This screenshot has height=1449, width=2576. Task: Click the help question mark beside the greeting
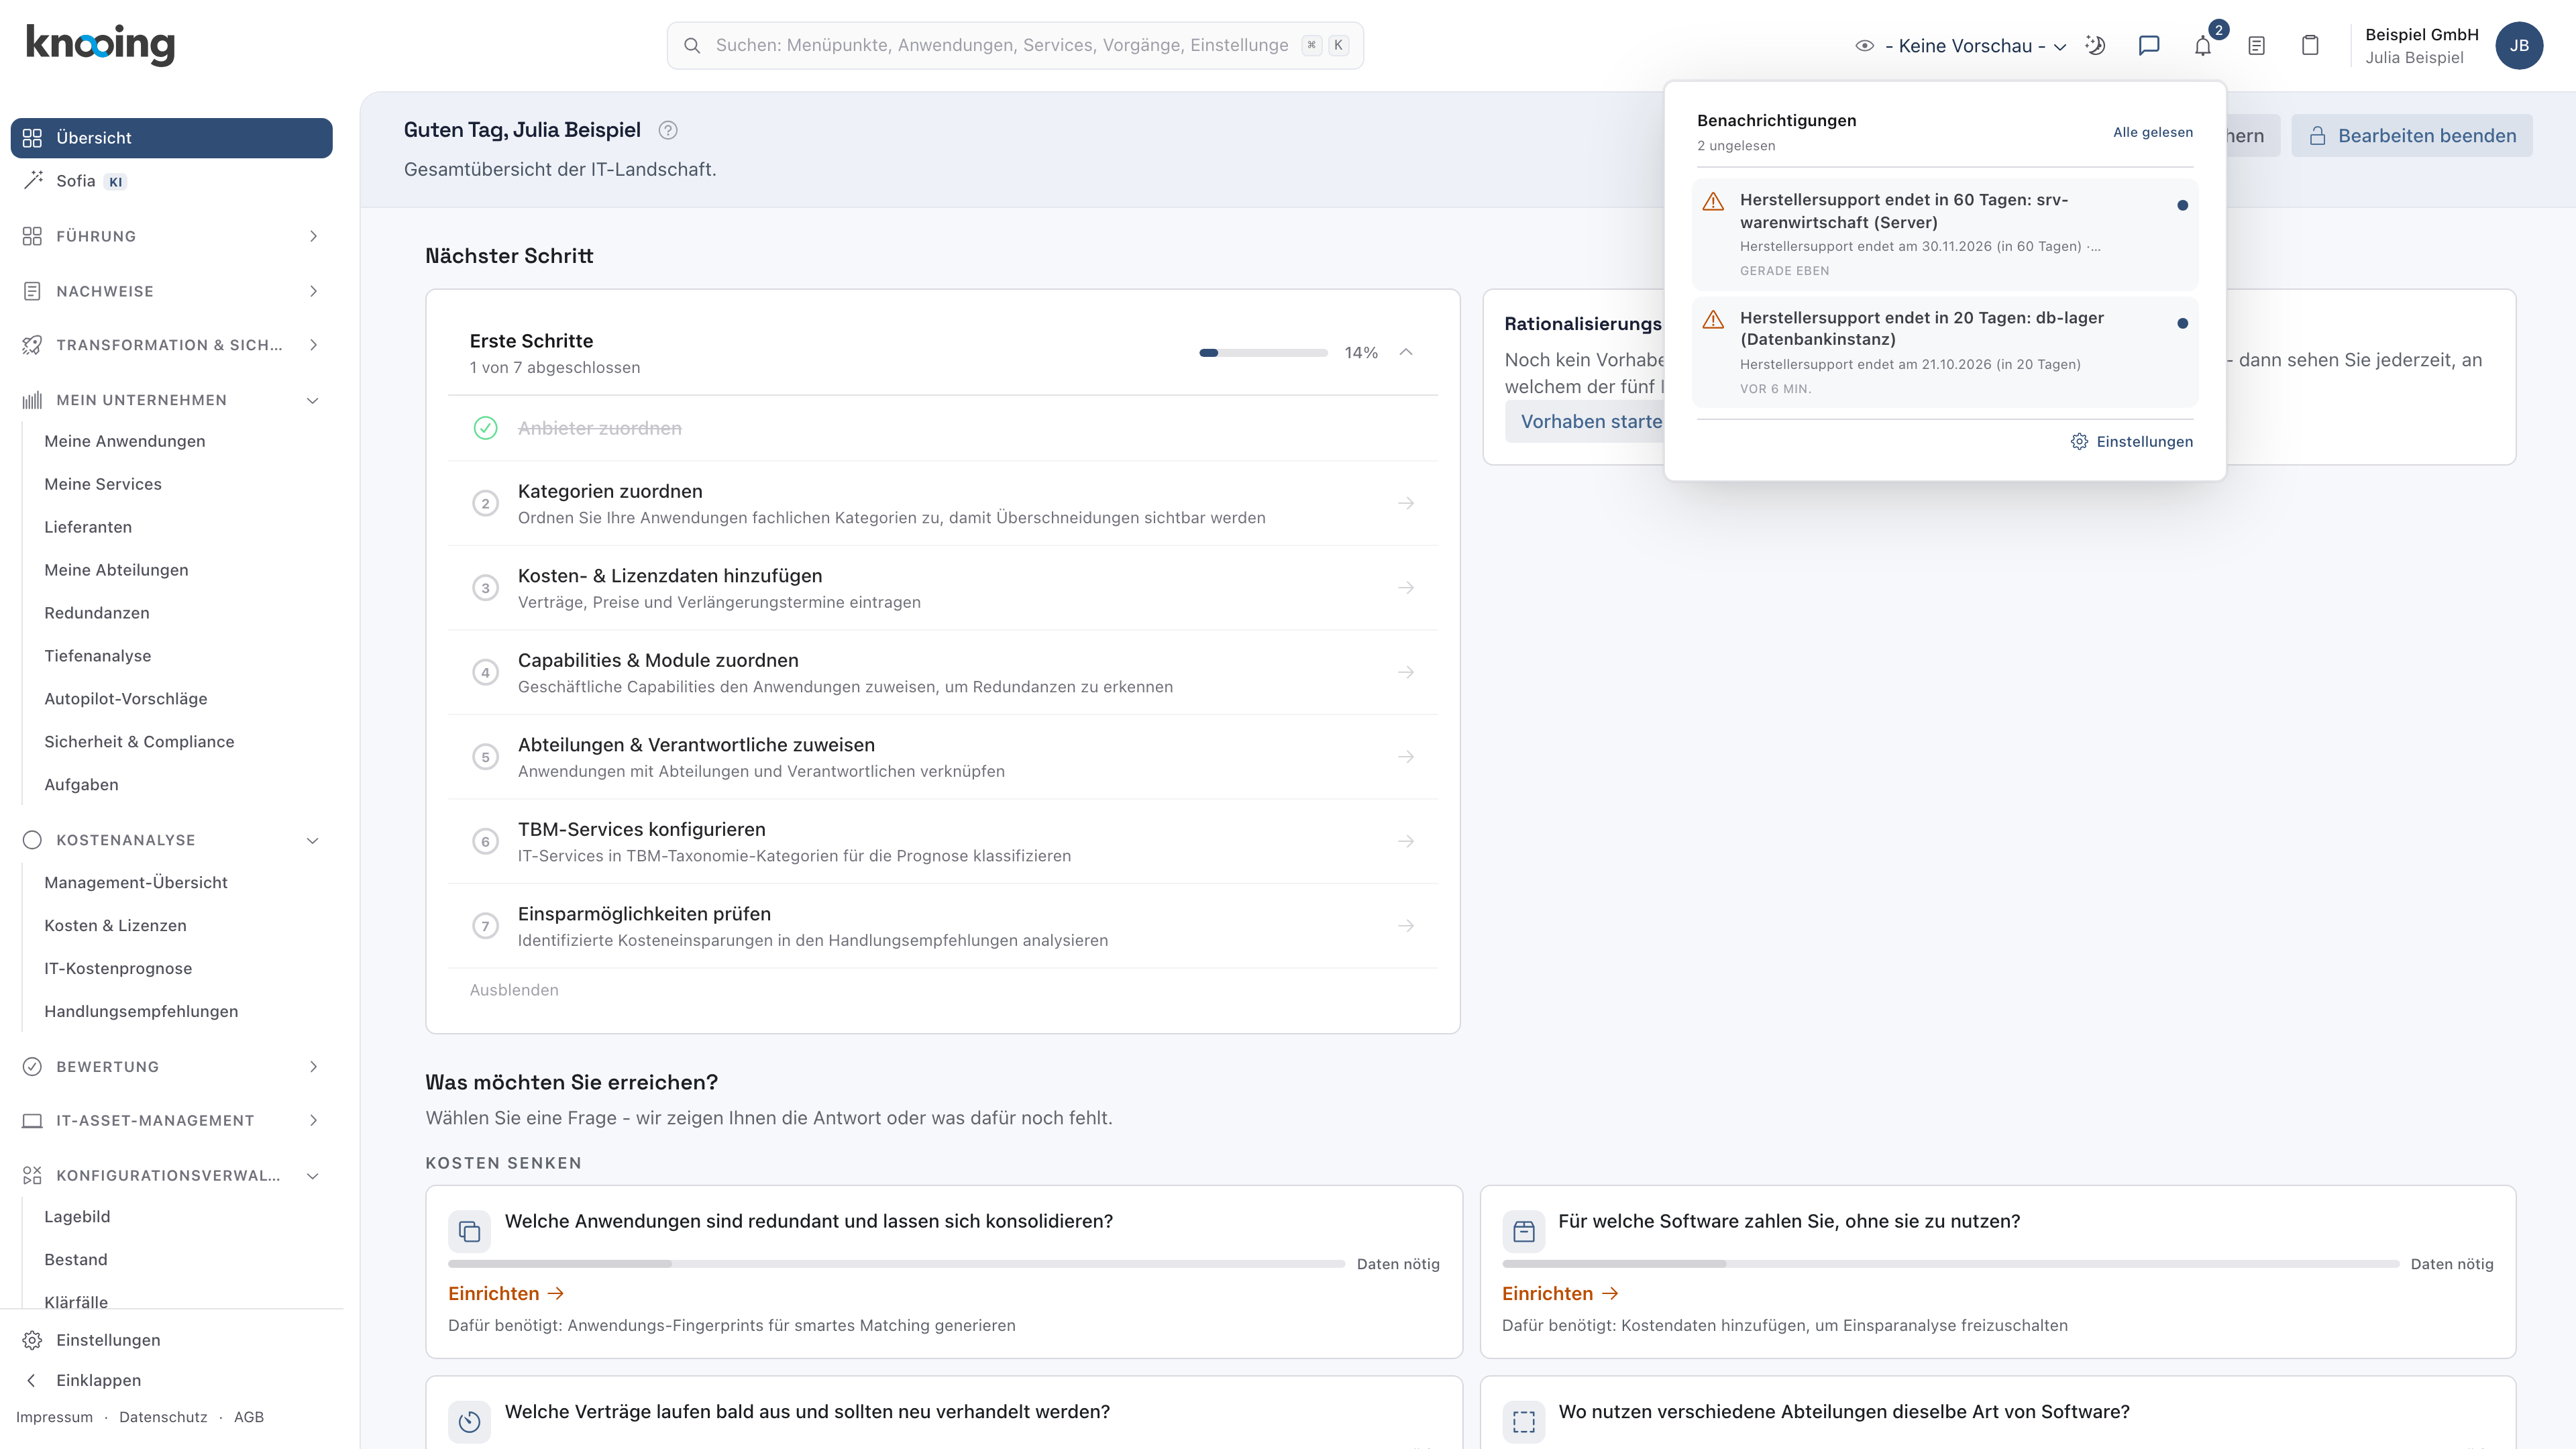click(x=668, y=130)
